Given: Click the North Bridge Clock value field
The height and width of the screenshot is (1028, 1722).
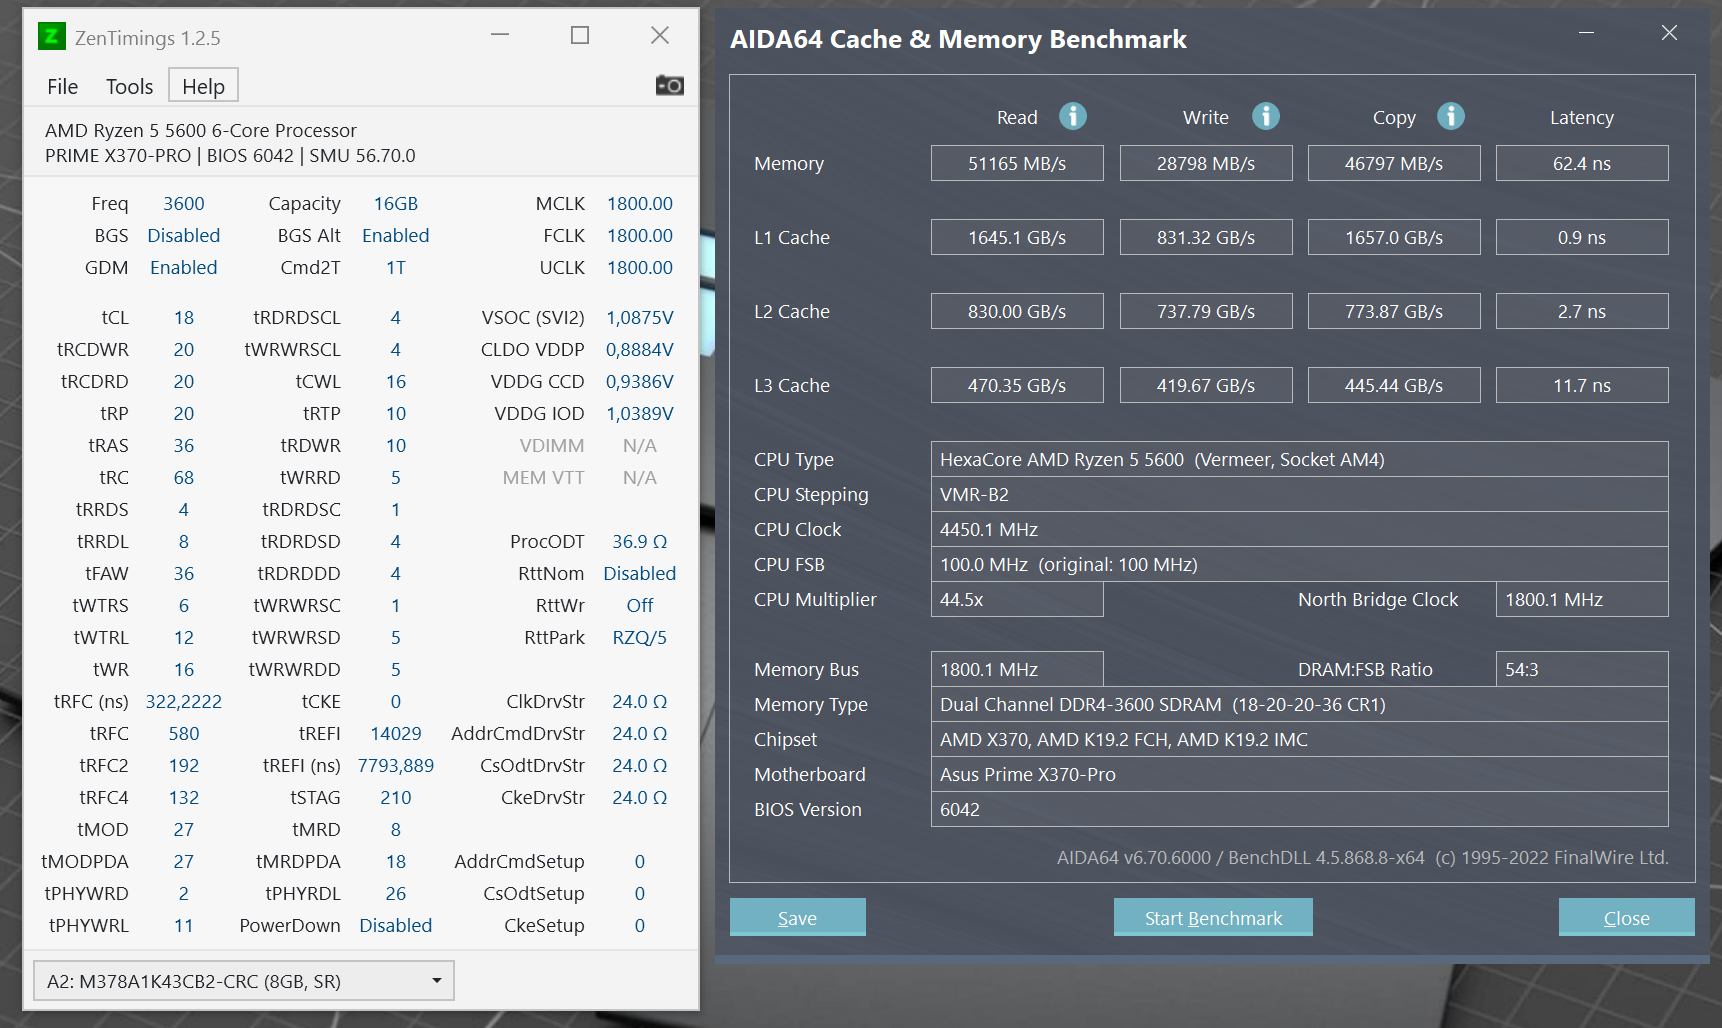Looking at the screenshot, I should click(1582, 599).
